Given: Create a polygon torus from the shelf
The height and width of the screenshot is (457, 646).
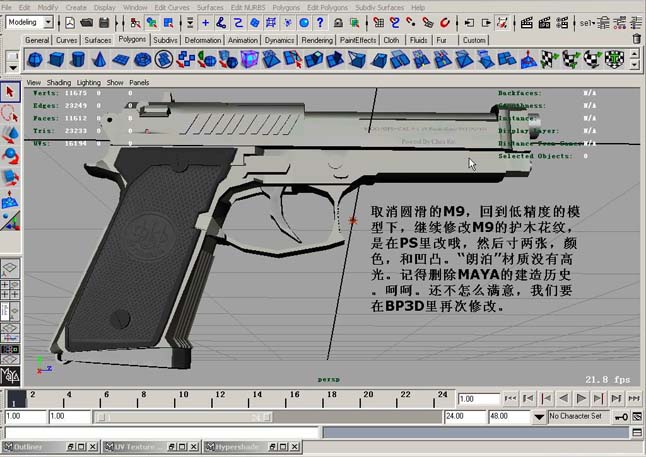Looking at the screenshot, I should tap(143, 60).
